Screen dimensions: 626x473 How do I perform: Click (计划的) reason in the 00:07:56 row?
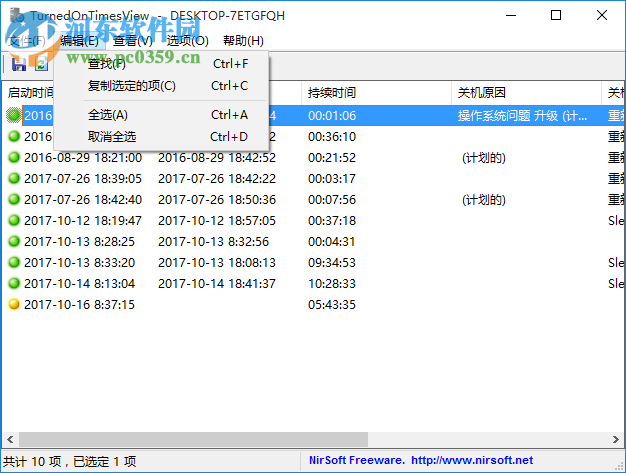(483, 200)
